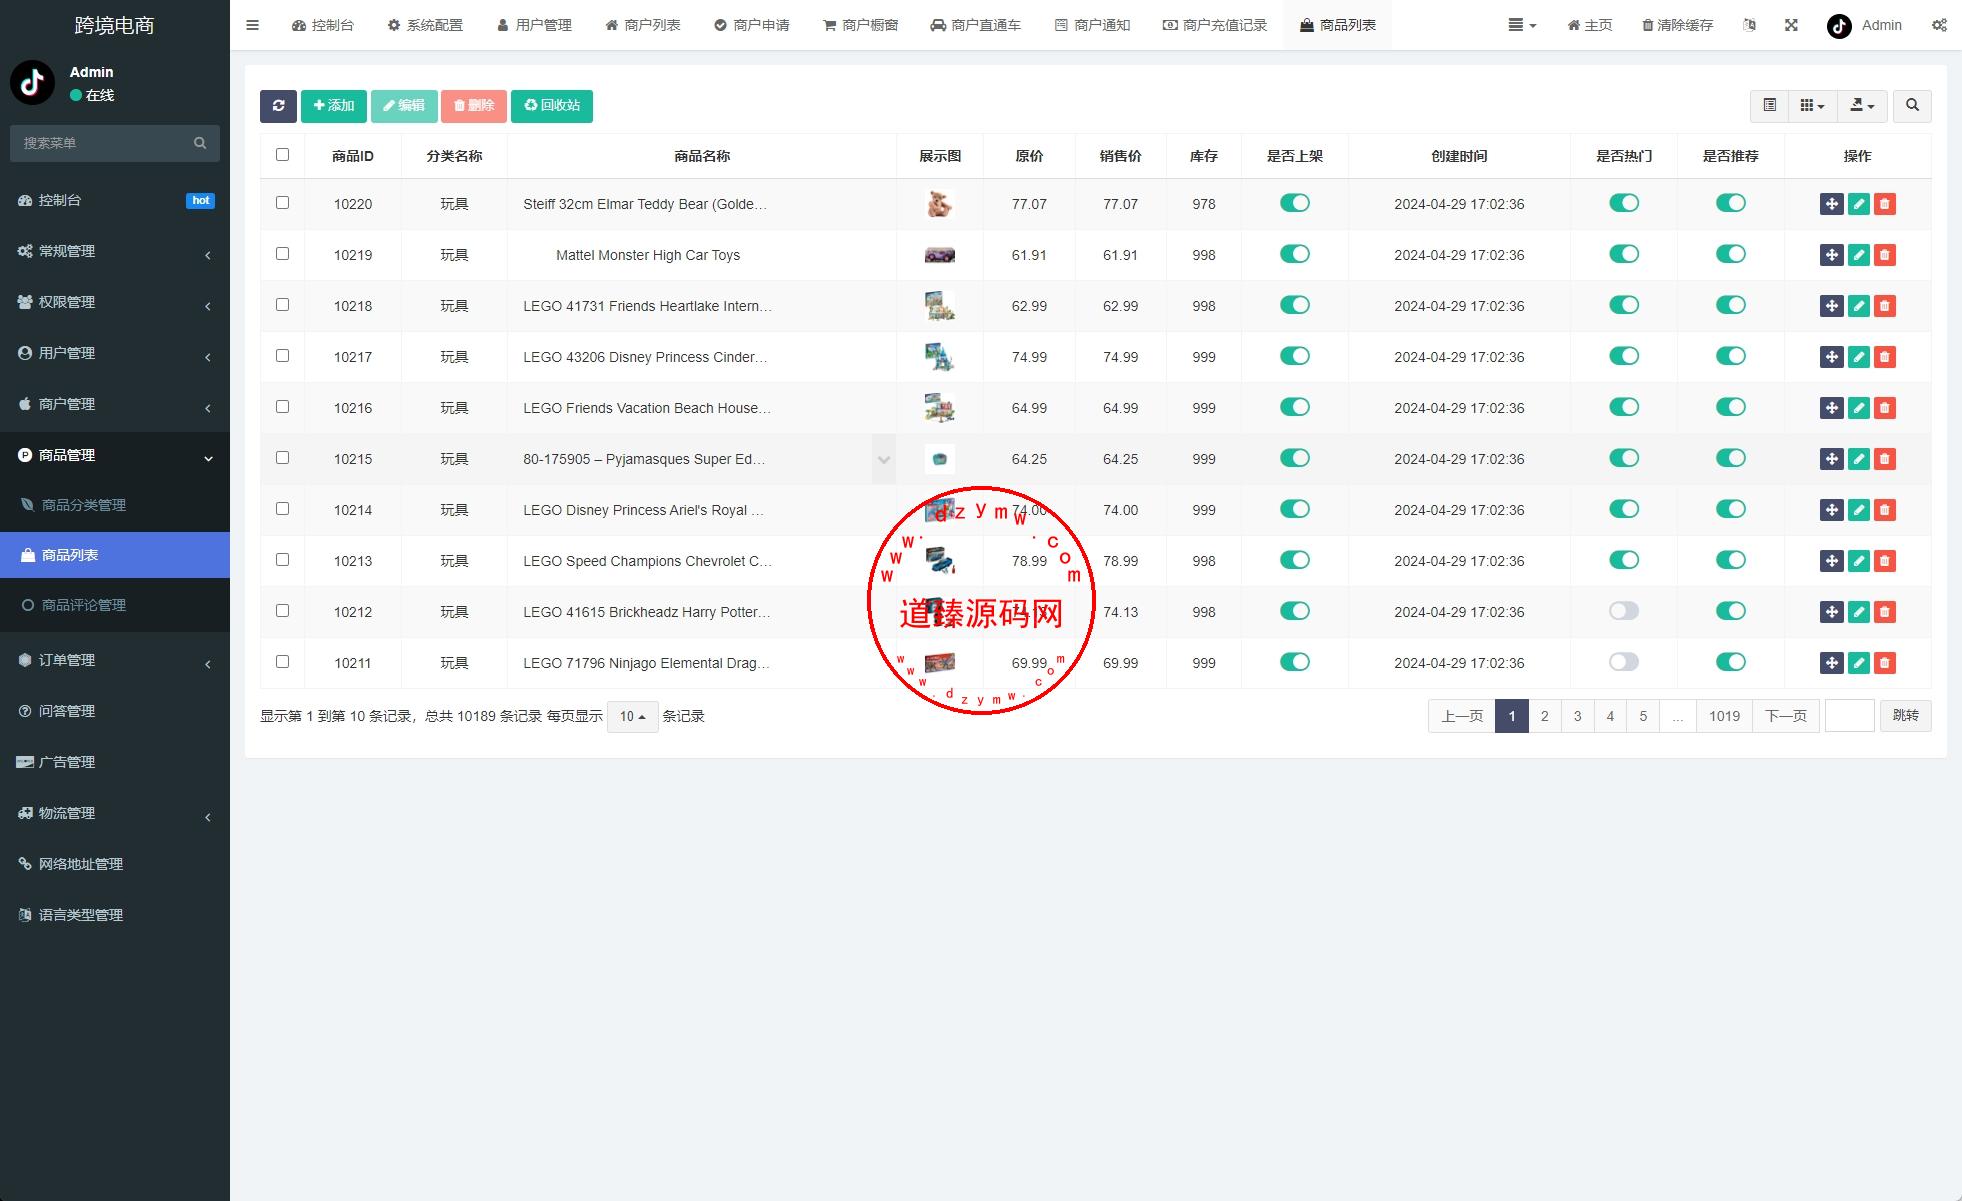The width and height of the screenshot is (1962, 1201).
Task: Open 商品评论管理 in sidebar
Action: [115, 605]
